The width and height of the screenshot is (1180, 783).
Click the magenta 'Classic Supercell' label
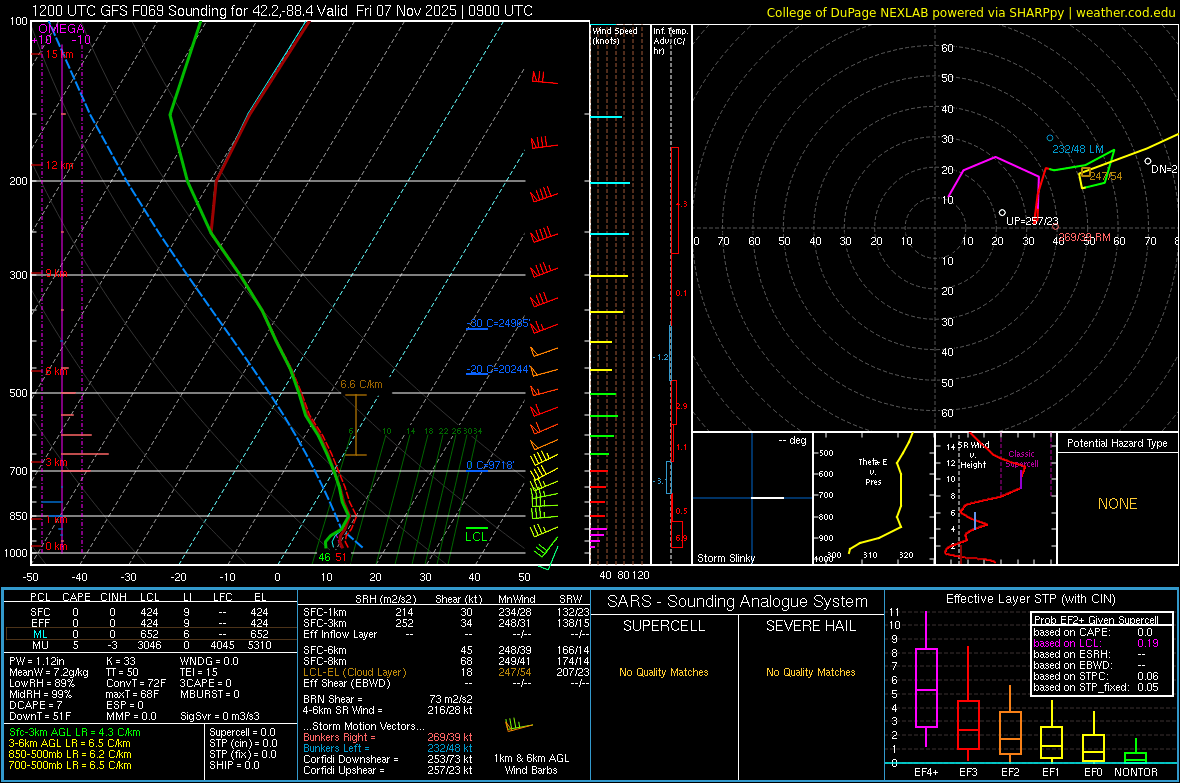[1021, 459]
